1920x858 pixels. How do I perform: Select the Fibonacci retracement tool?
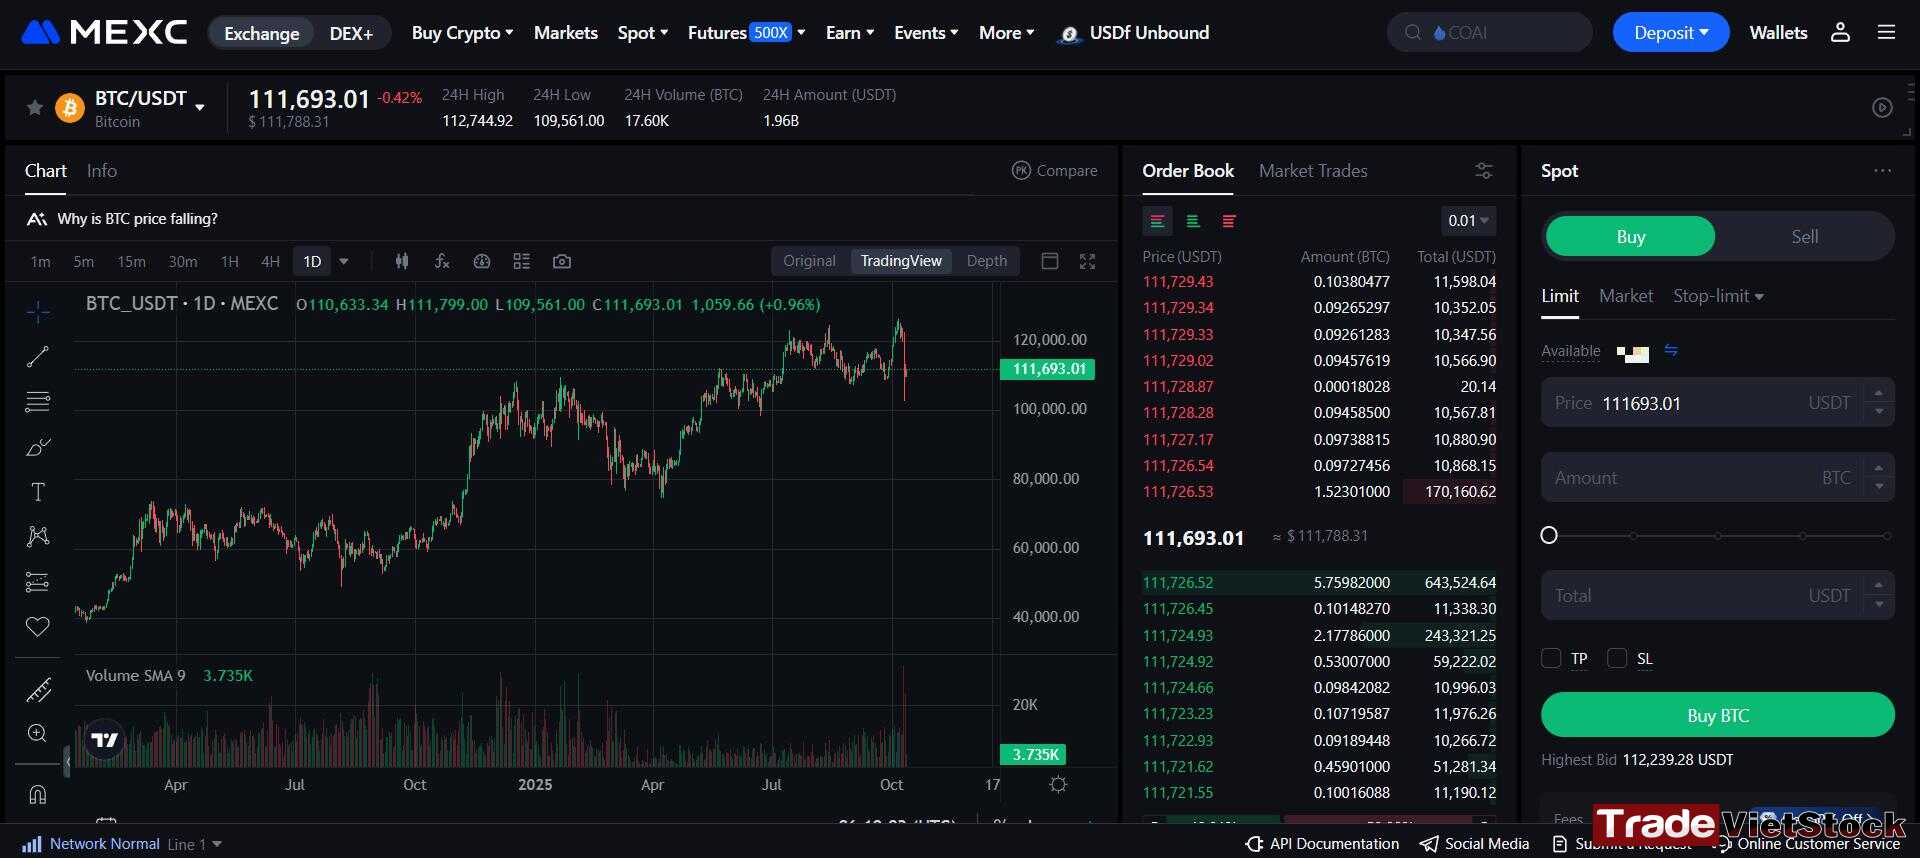[x=38, y=402]
